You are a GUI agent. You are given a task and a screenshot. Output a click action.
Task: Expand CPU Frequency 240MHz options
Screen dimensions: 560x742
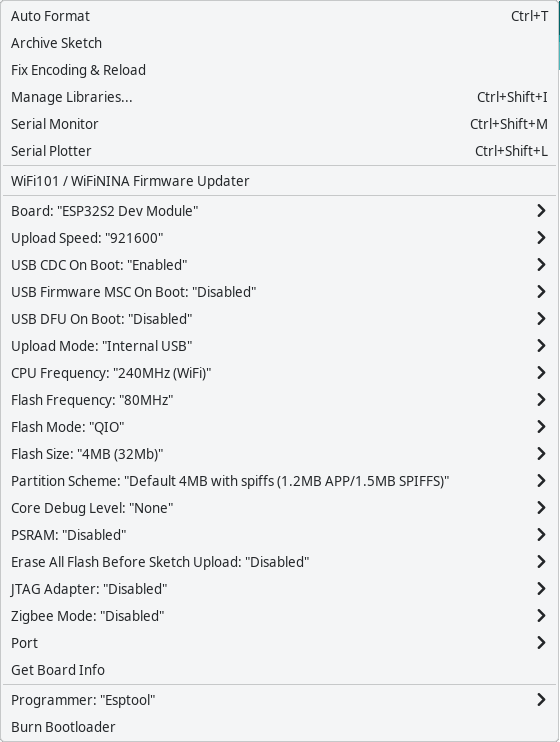click(x=280, y=372)
